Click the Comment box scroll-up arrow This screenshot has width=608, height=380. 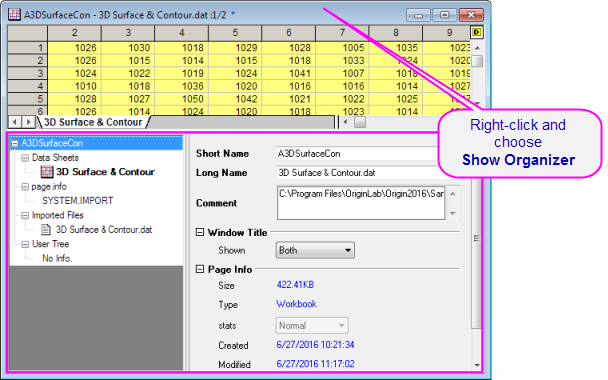pos(452,193)
